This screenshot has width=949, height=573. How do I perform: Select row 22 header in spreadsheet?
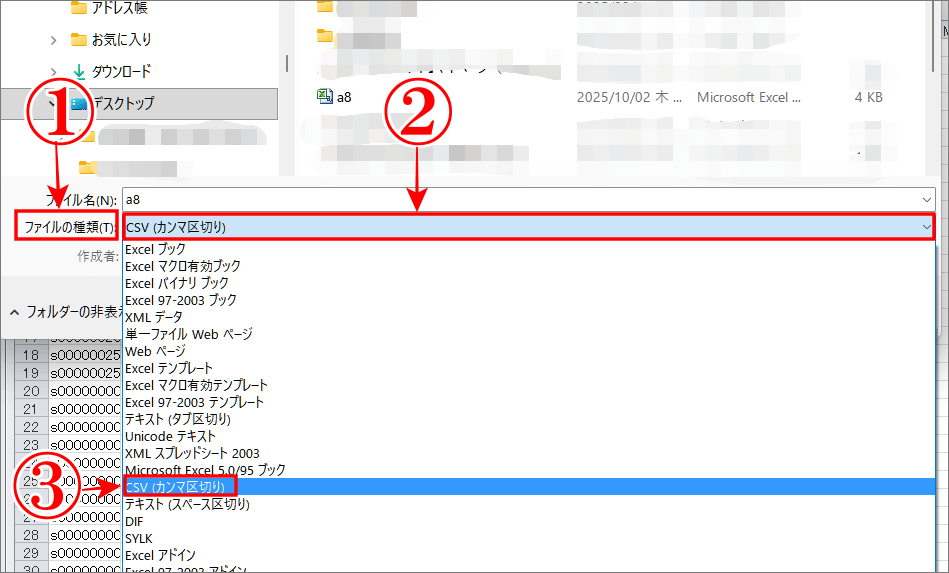coord(31,427)
